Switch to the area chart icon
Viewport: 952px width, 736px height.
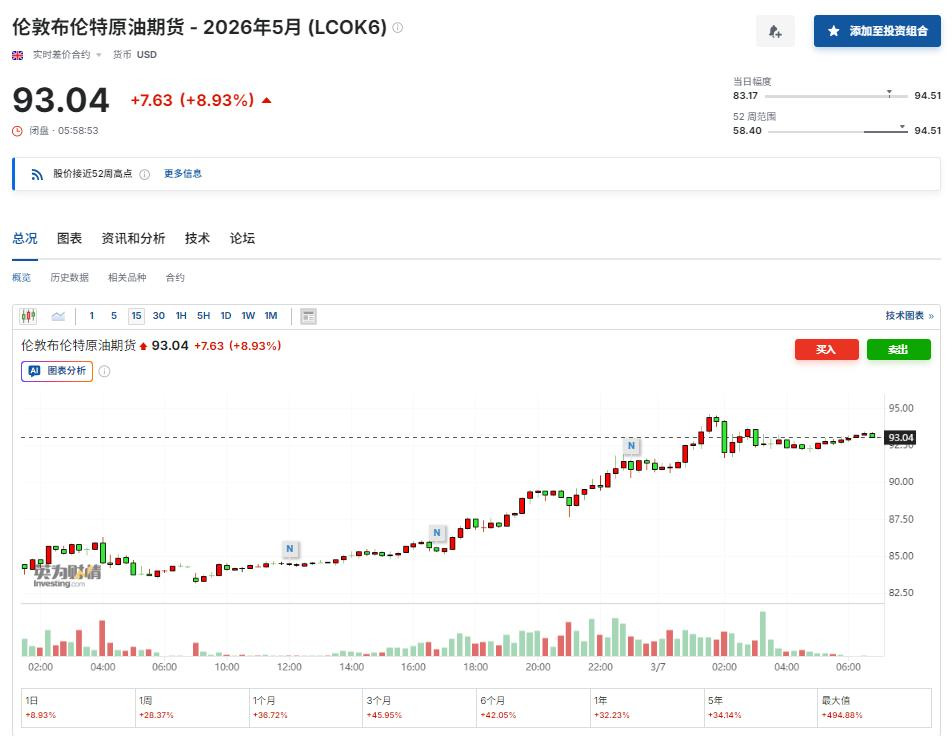[x=58, y=316]
